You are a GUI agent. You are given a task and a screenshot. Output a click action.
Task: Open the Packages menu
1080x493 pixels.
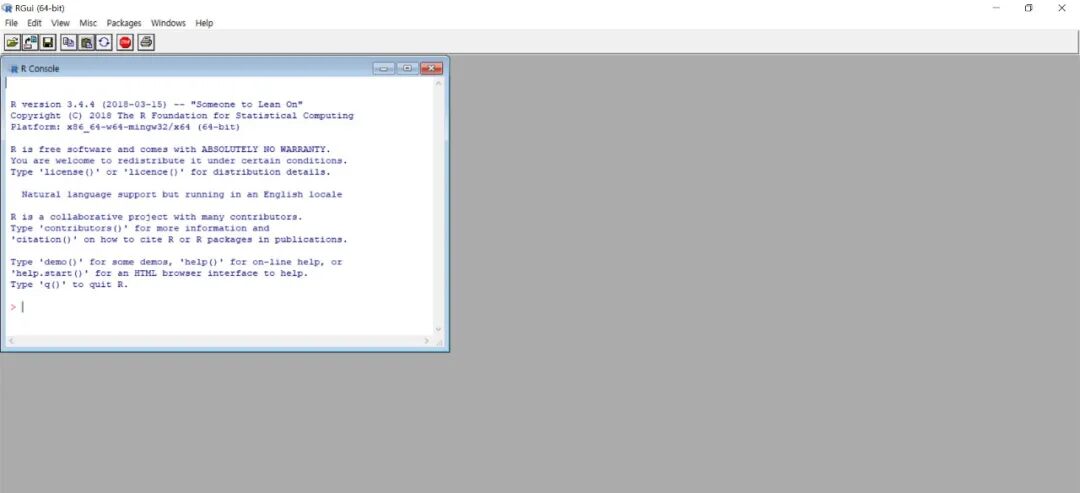point(124,23)
